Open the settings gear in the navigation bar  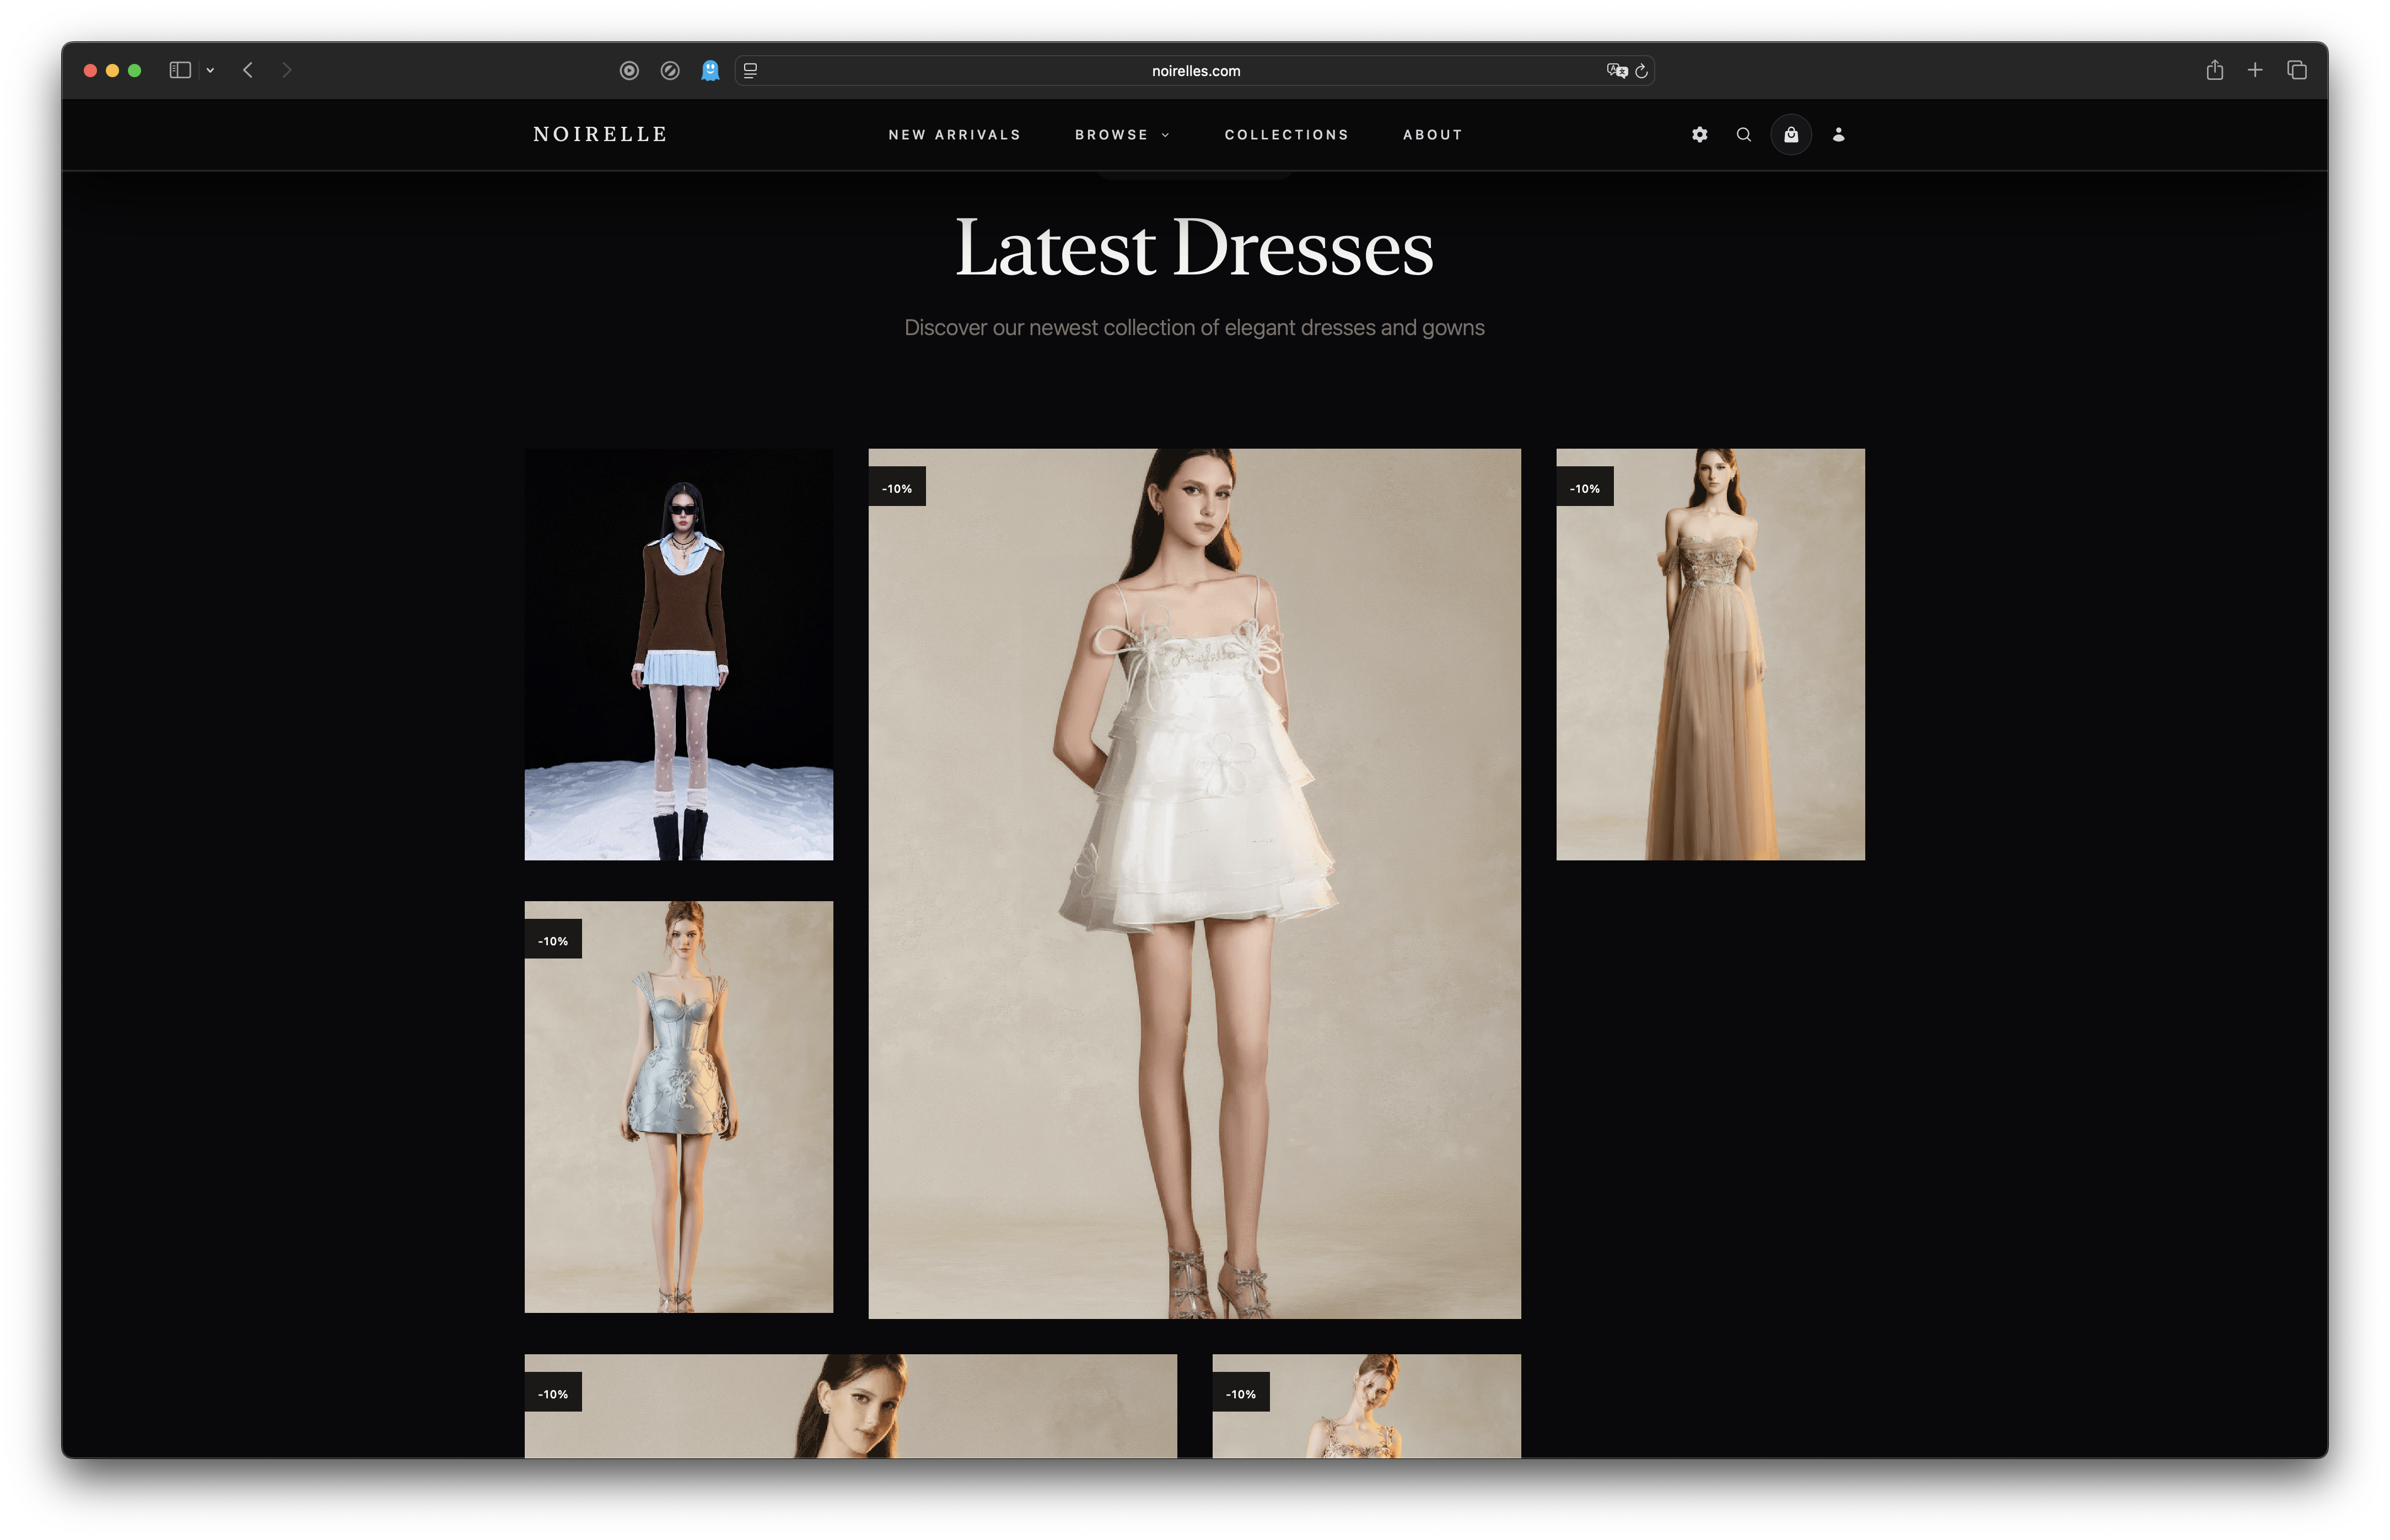click(x=1699, y=134)
